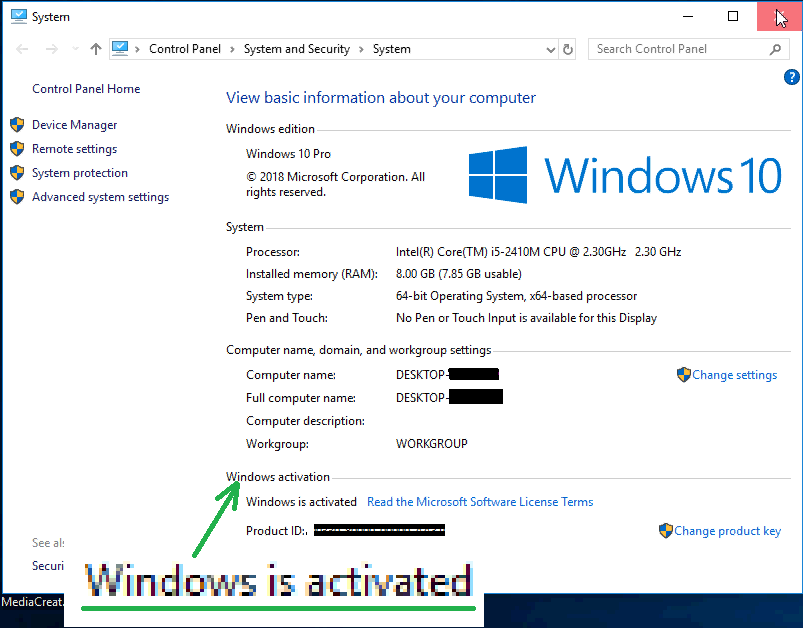
Task: Click shield icon next to Change product key
Action: click(666, 530)
